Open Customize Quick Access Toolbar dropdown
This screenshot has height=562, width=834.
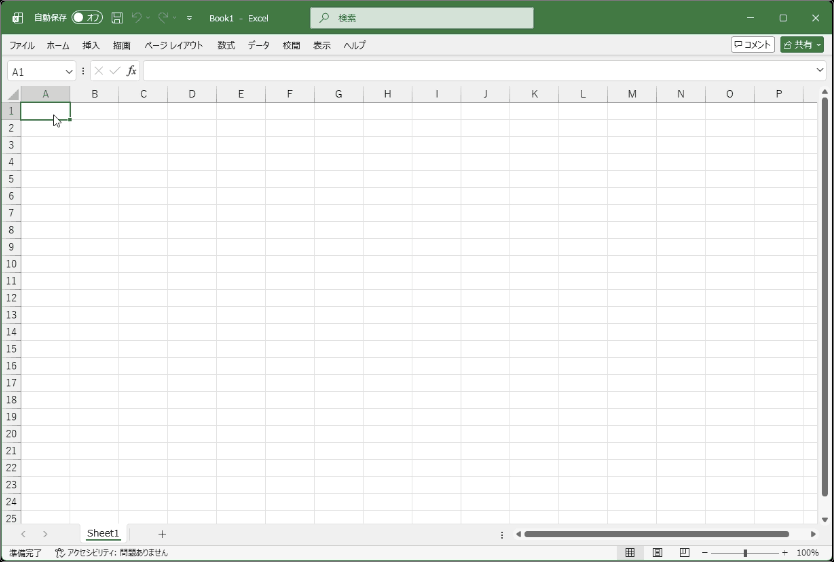point(189,18)
